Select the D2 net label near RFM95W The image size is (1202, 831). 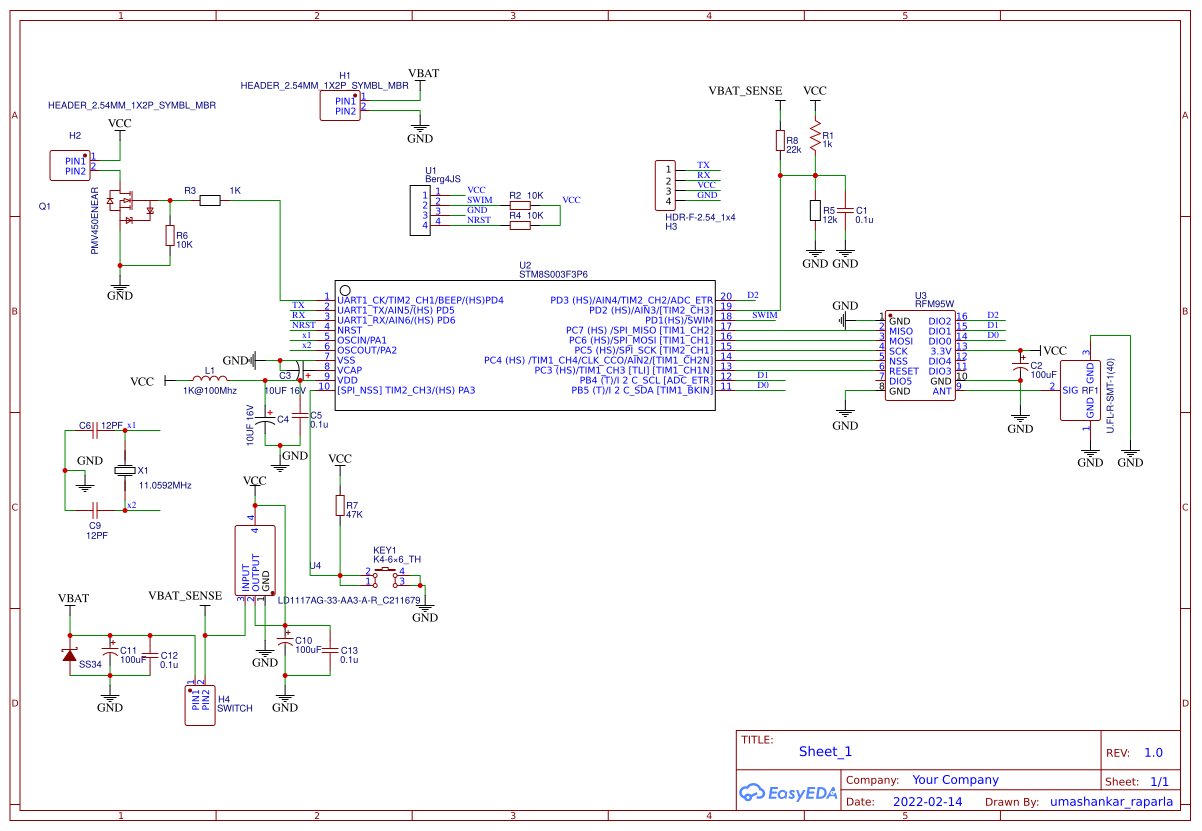[x=992, y=314]
